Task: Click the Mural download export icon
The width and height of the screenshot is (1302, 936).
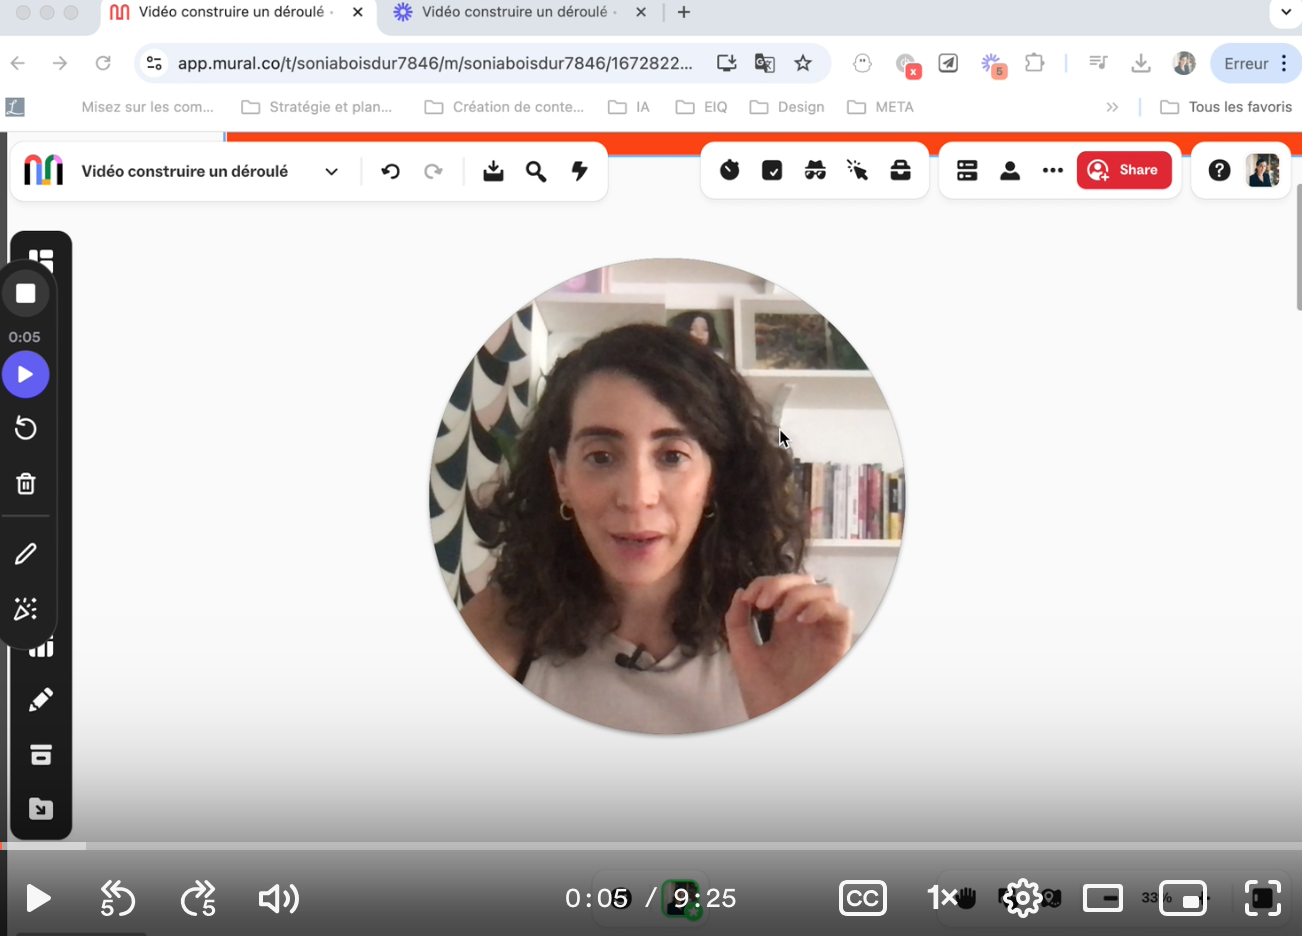Action: (493, 172)
